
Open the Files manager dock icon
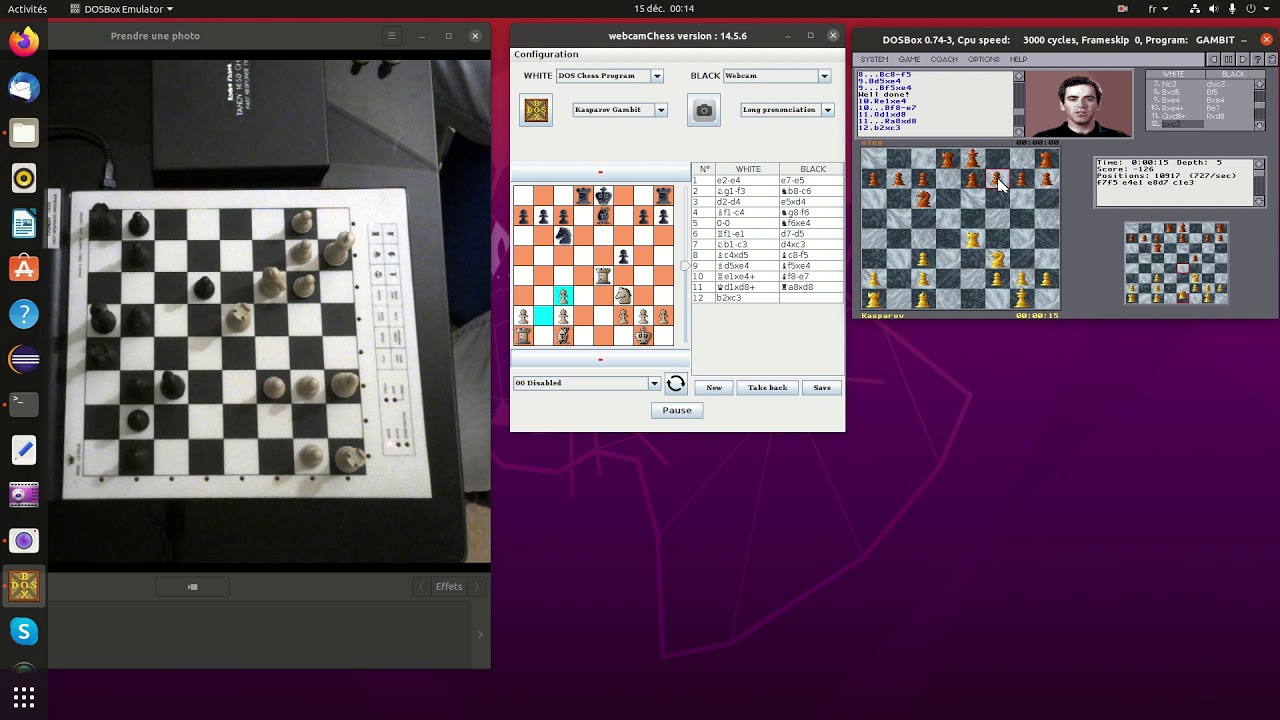point(24,133)
